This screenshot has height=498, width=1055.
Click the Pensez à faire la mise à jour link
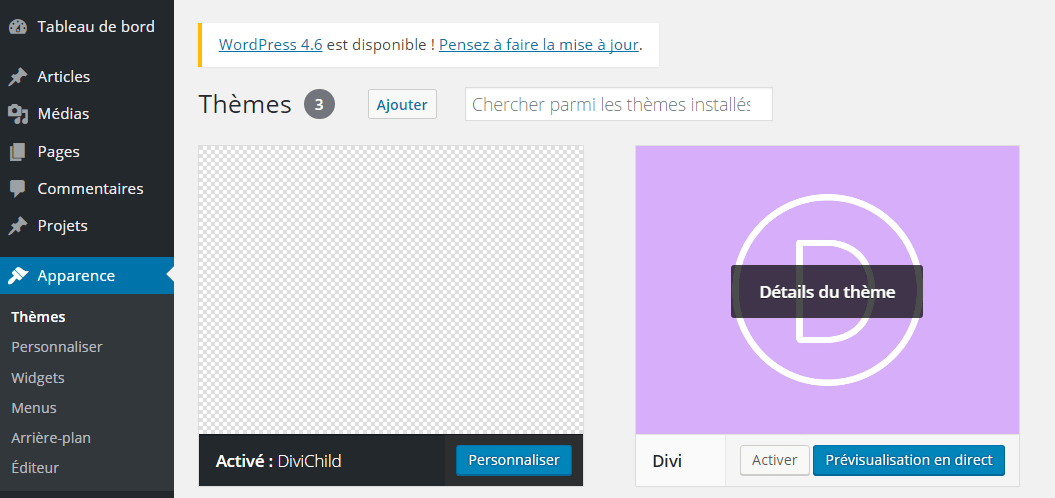(x=538, y=45)
